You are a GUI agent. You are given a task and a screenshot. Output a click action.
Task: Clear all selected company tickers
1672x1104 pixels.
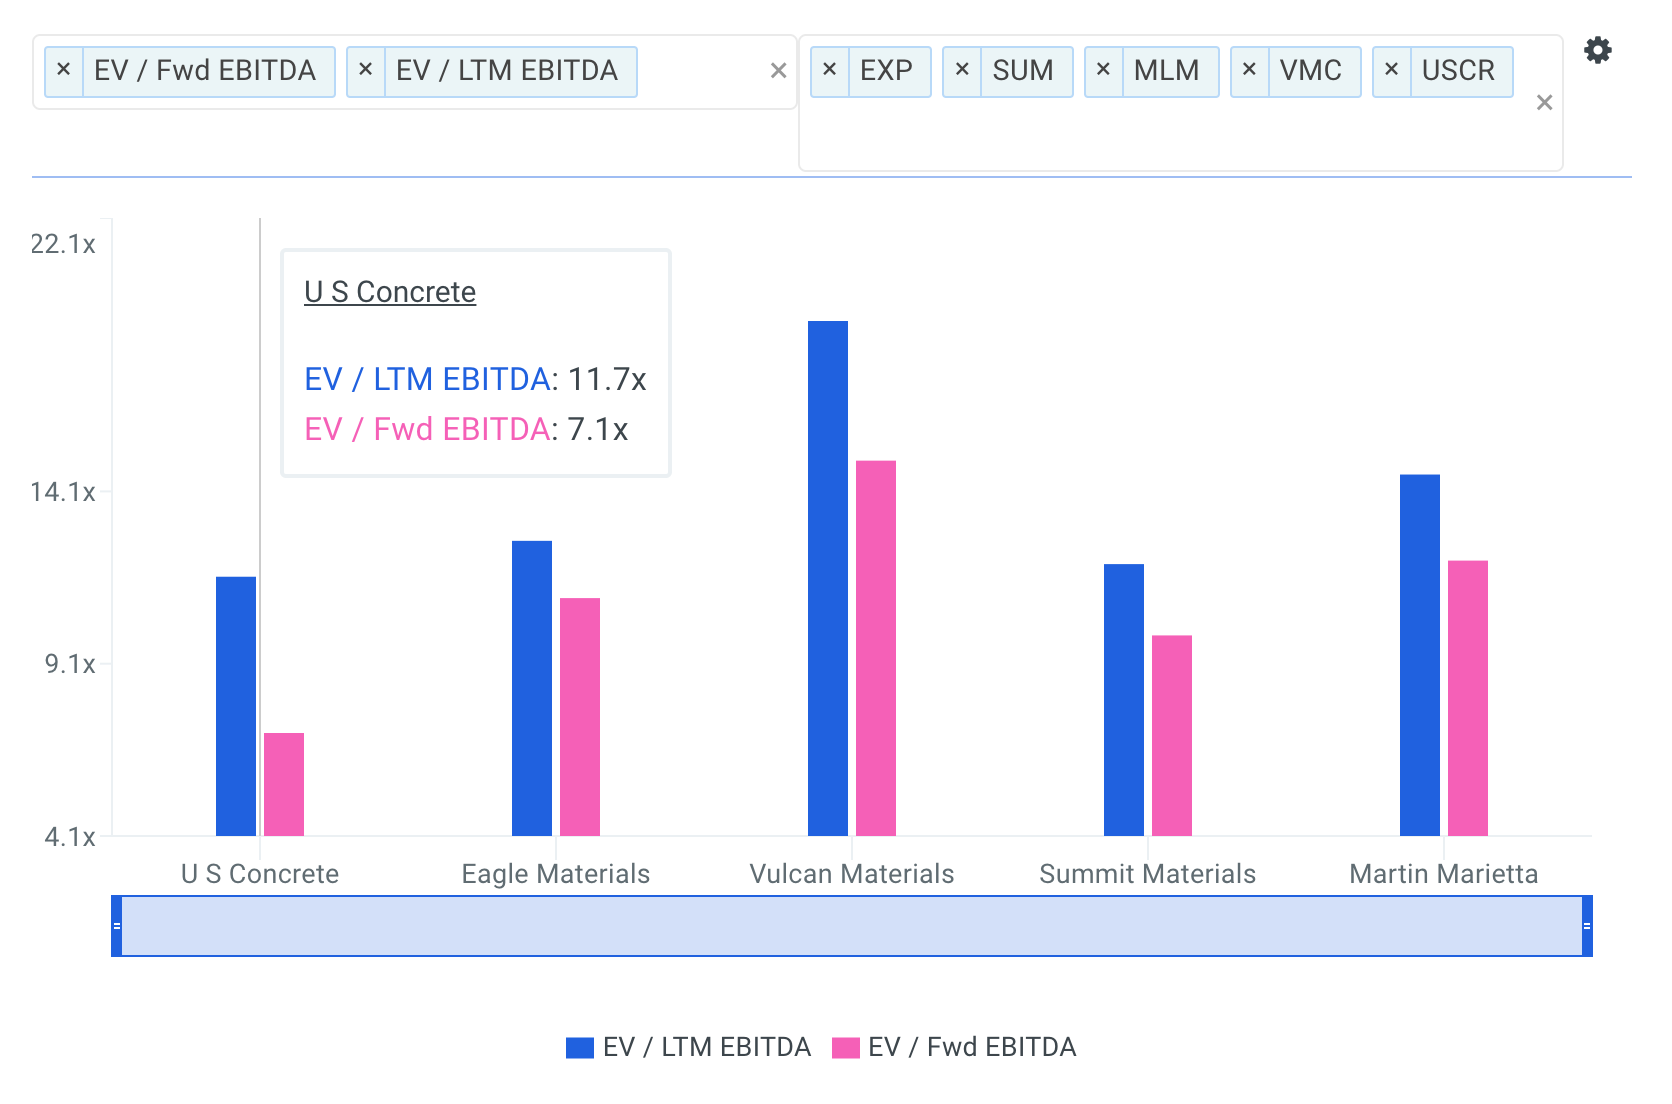click(1544, 103)
